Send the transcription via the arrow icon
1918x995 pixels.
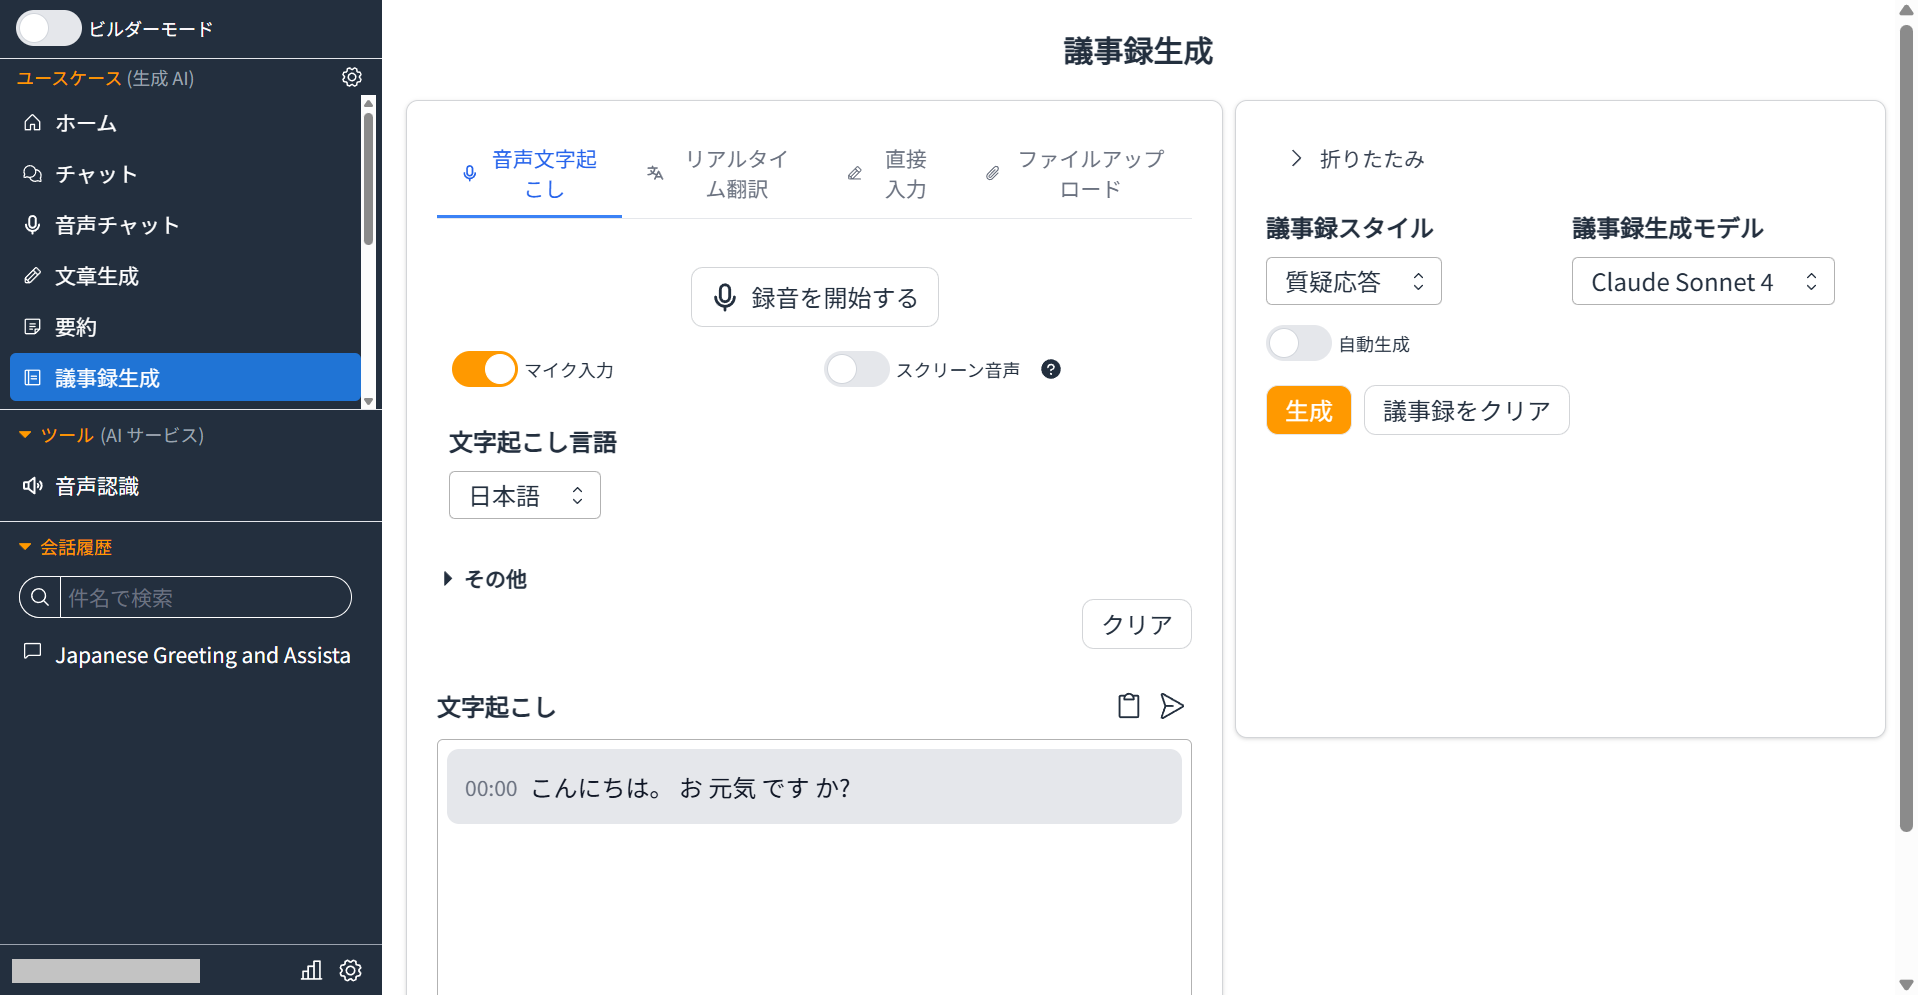coord(1172,706)
